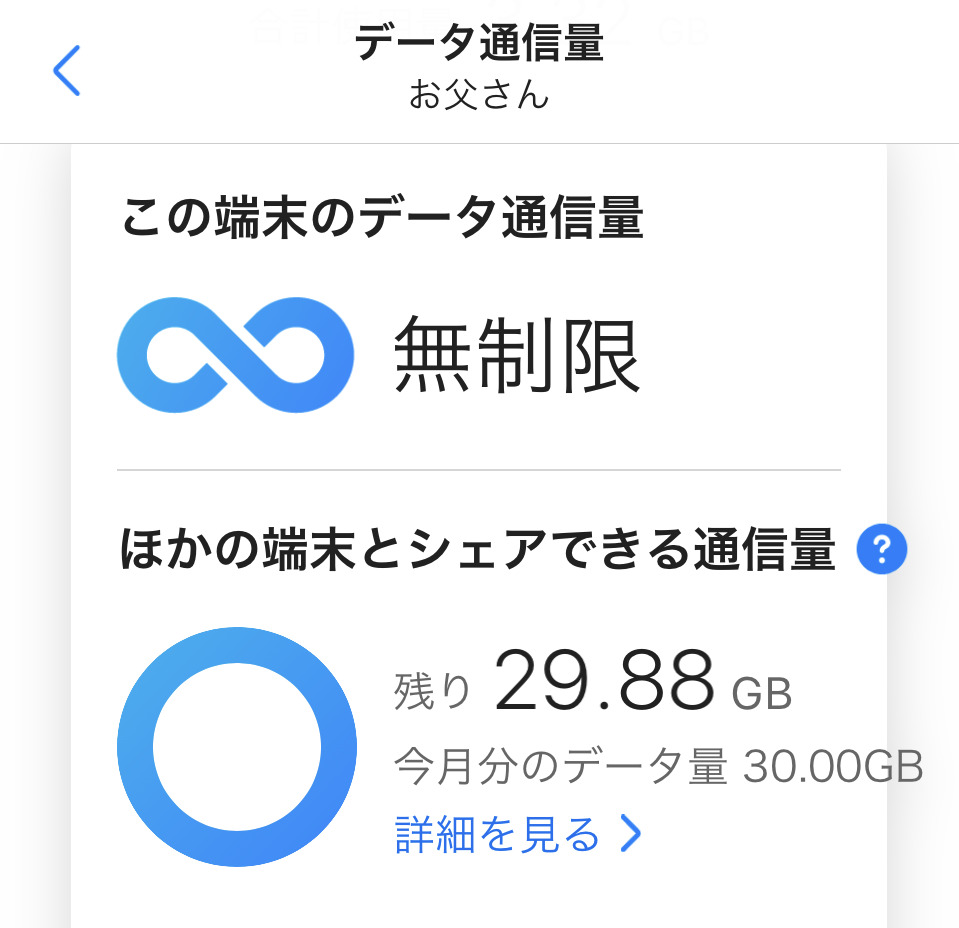Click the 残り label
The image size is (959, 928).
(432, 692)
